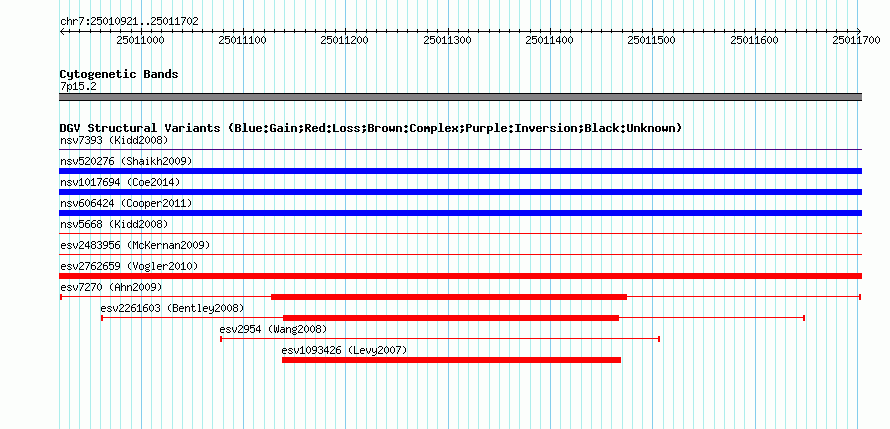Click ruler tick label 25011200

[x=345, y=40]
